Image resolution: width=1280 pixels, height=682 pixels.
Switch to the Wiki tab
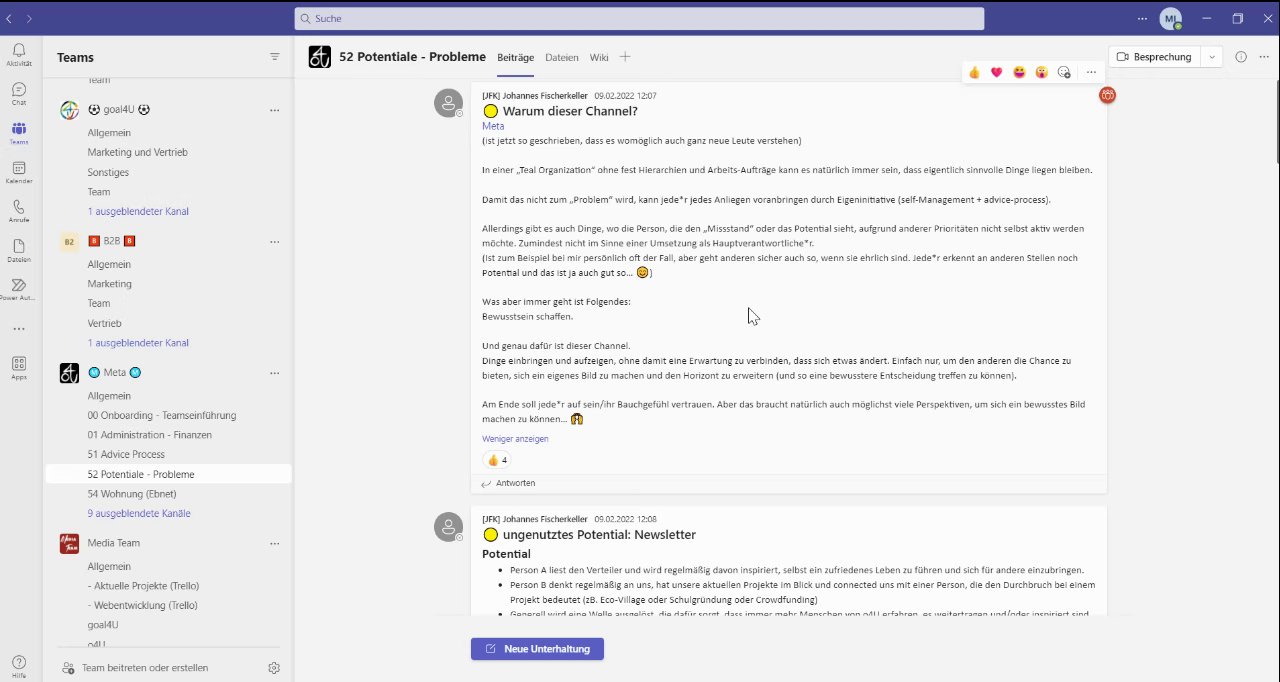click(x=599, y=58)
